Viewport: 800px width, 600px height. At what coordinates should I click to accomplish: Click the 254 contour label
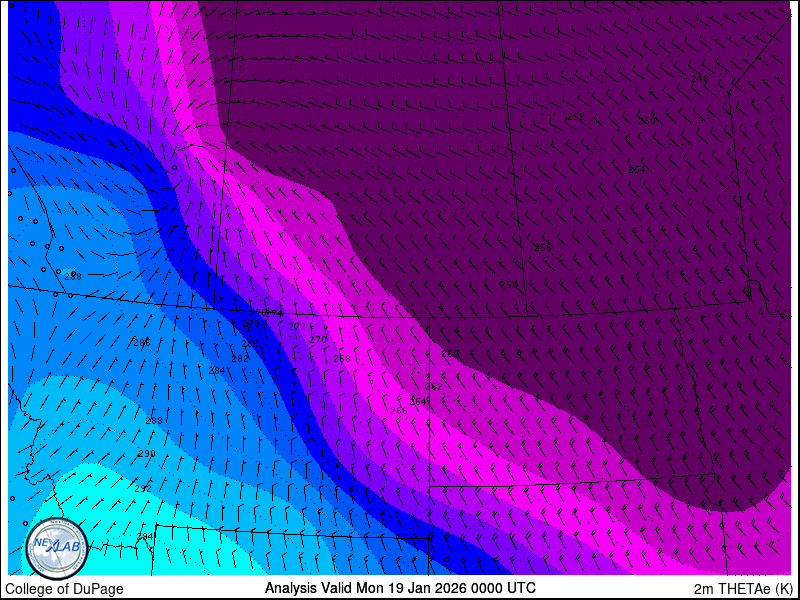(x=637, y=169)
